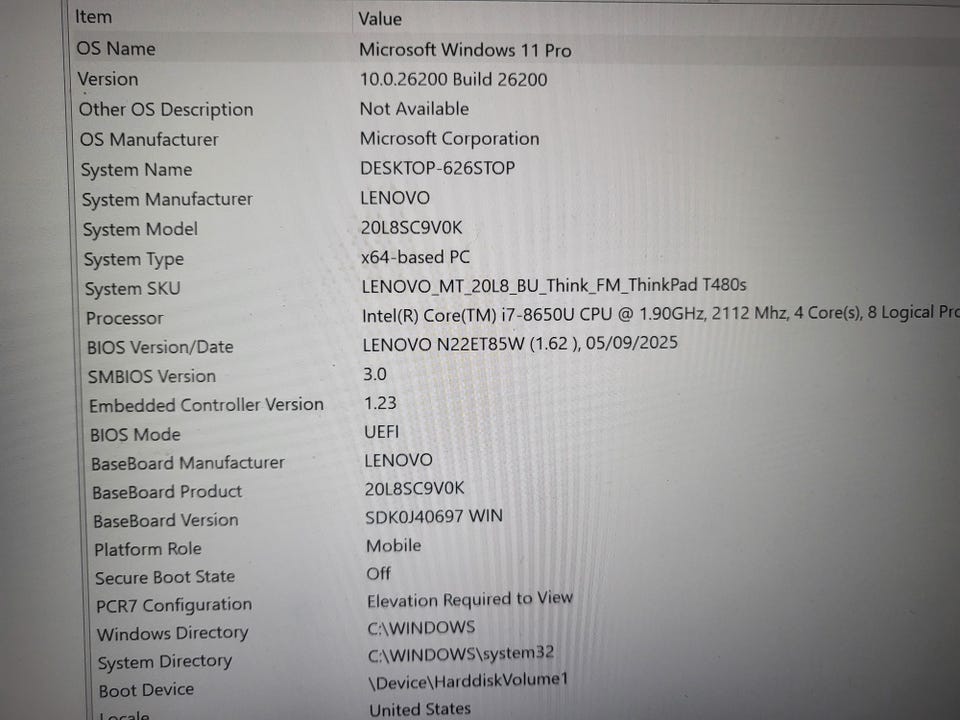Select the System SKU row label
The image size is (960, 720).
132,289
